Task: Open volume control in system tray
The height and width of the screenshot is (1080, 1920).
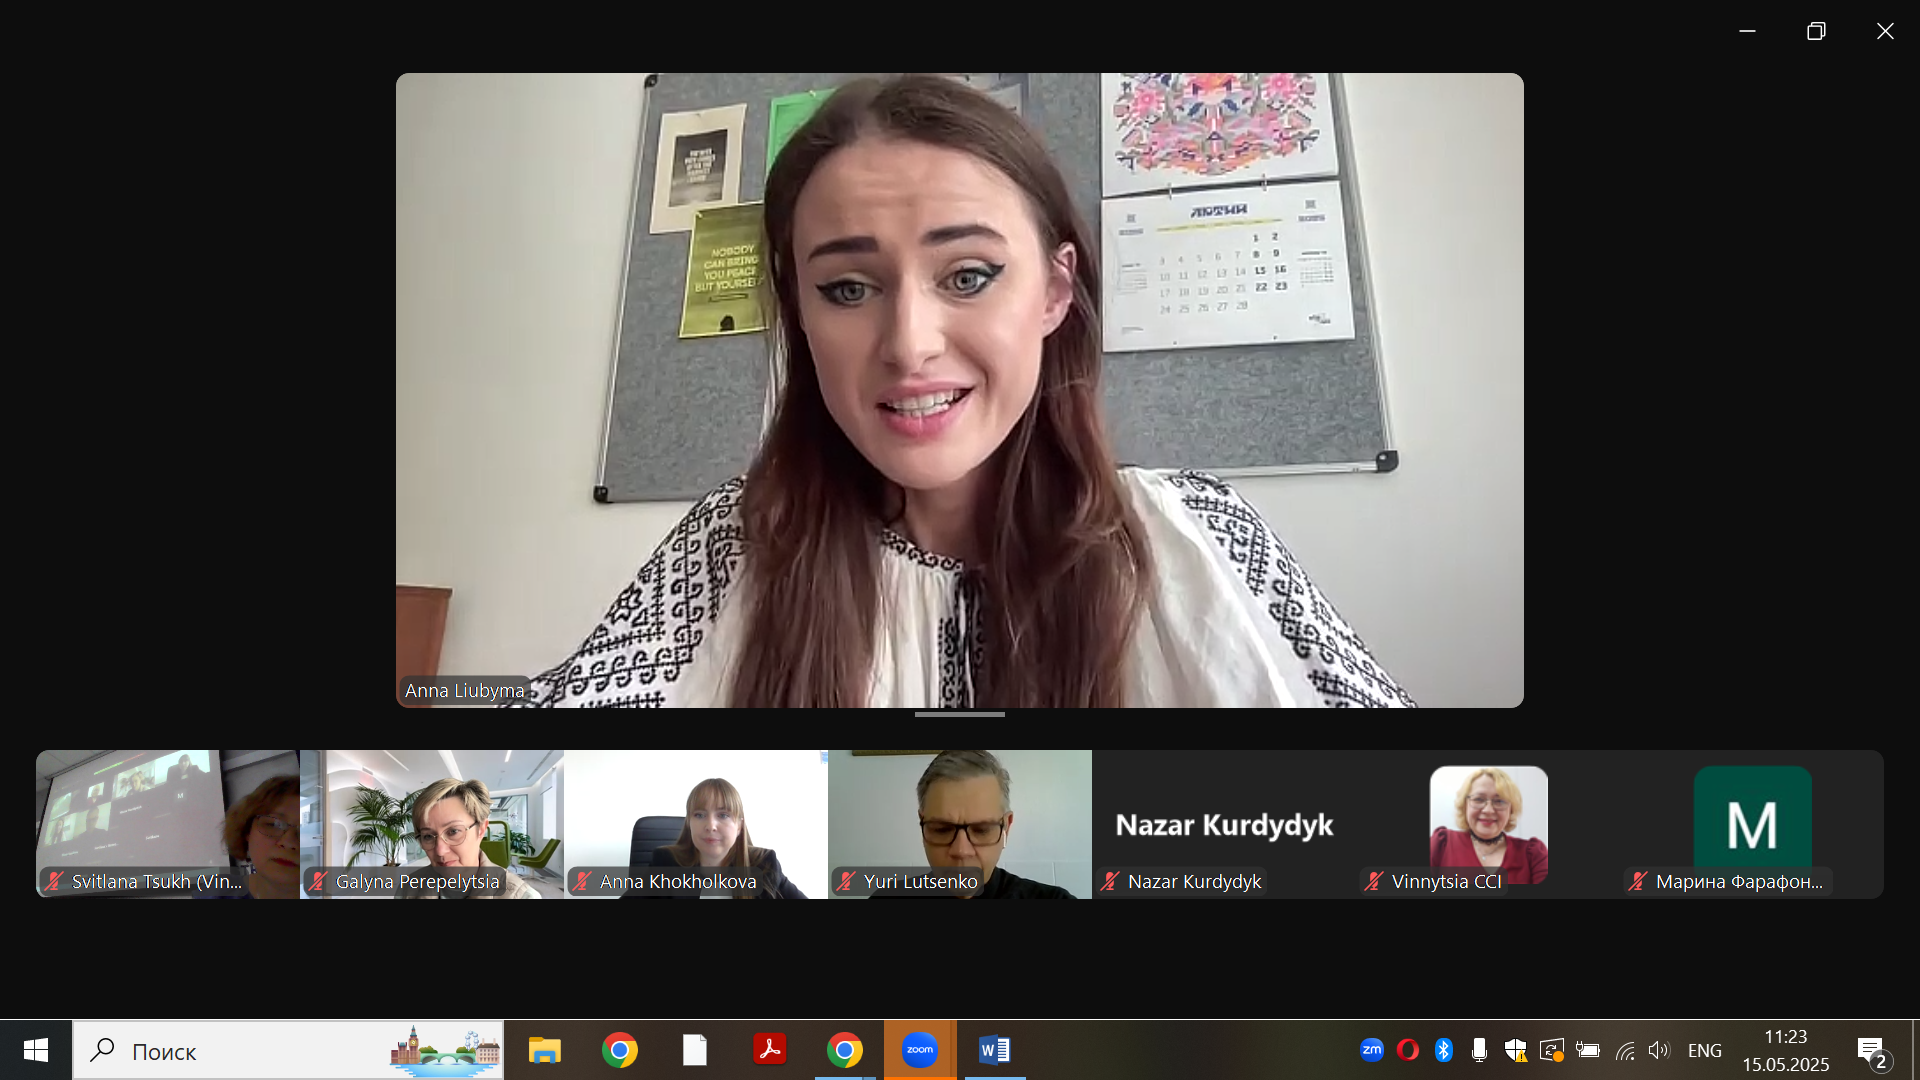Action: (x=1659, y=1050)
